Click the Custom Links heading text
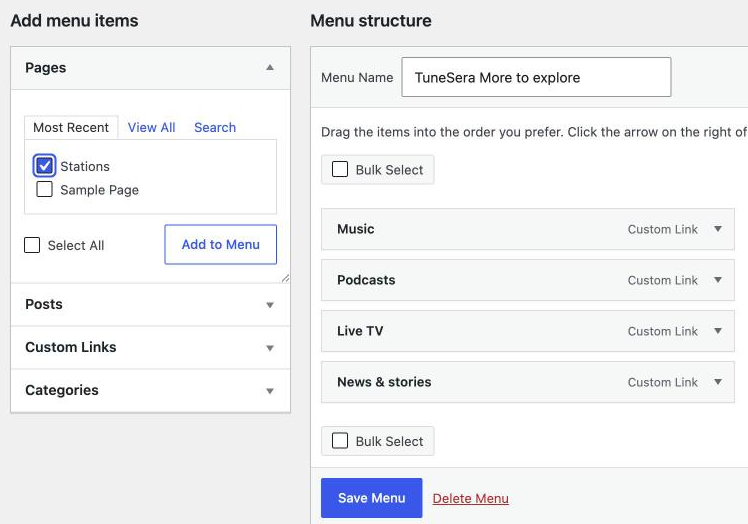748x524 pixels. (71, 347)
